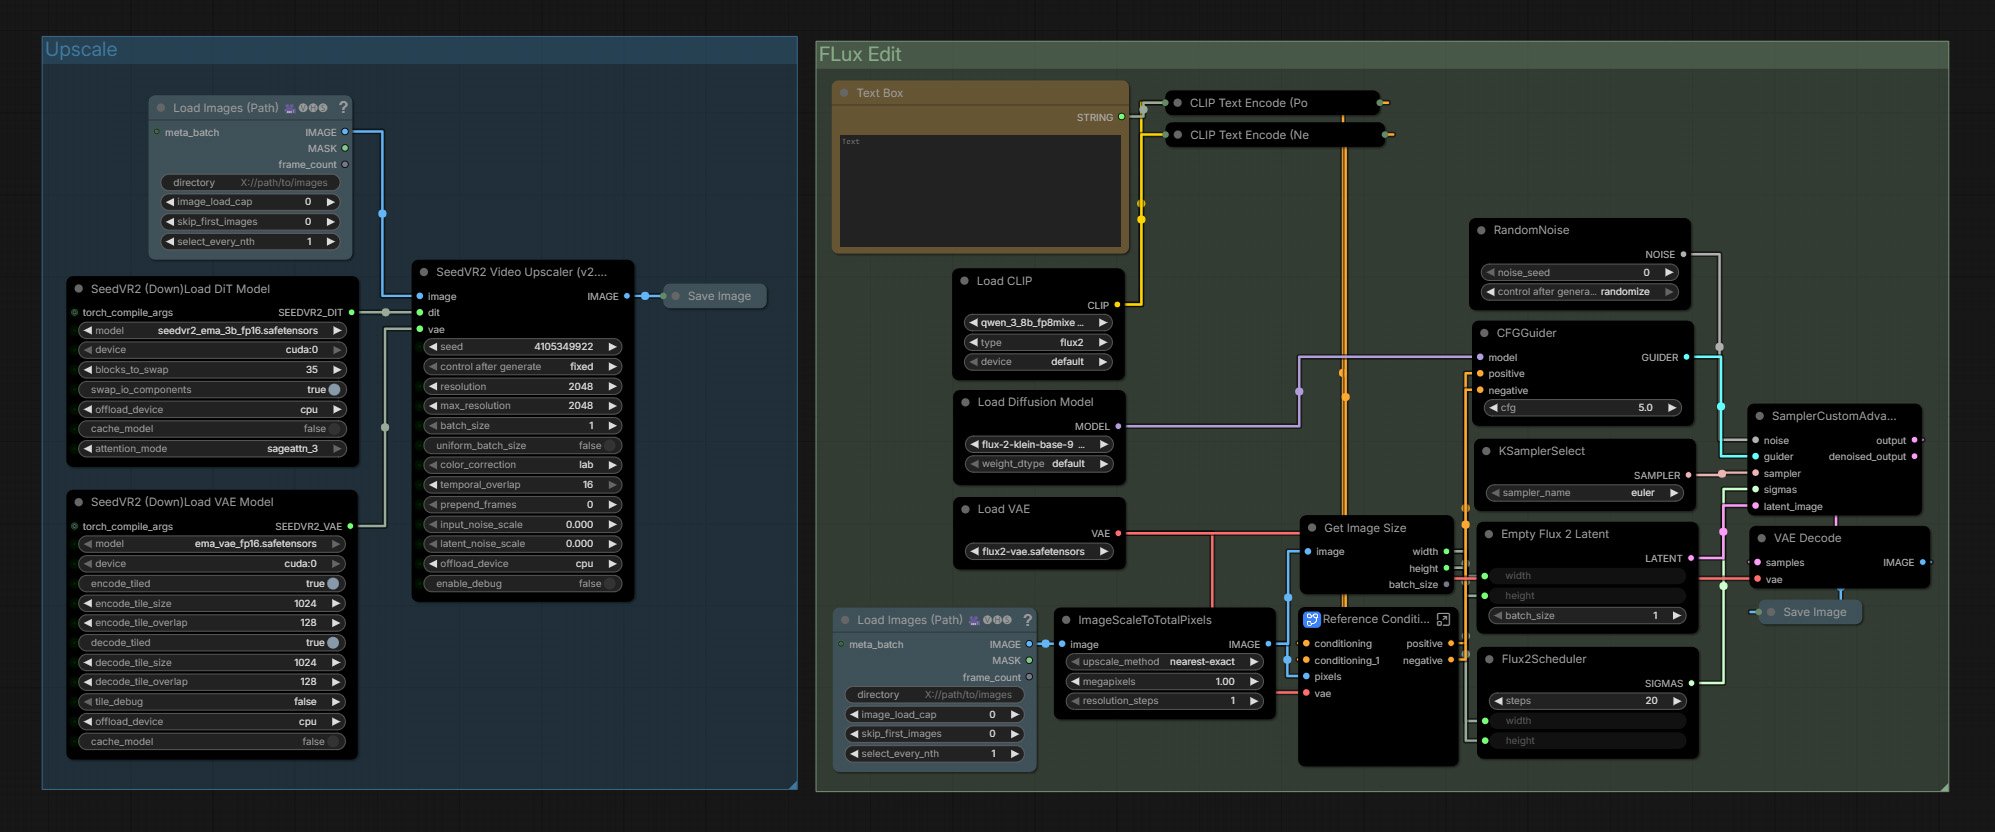Increase noise_seed value with right arrow
The height and width of the screenshot is (832, 1995).
pyautogui.click(x=1668, y=273)
